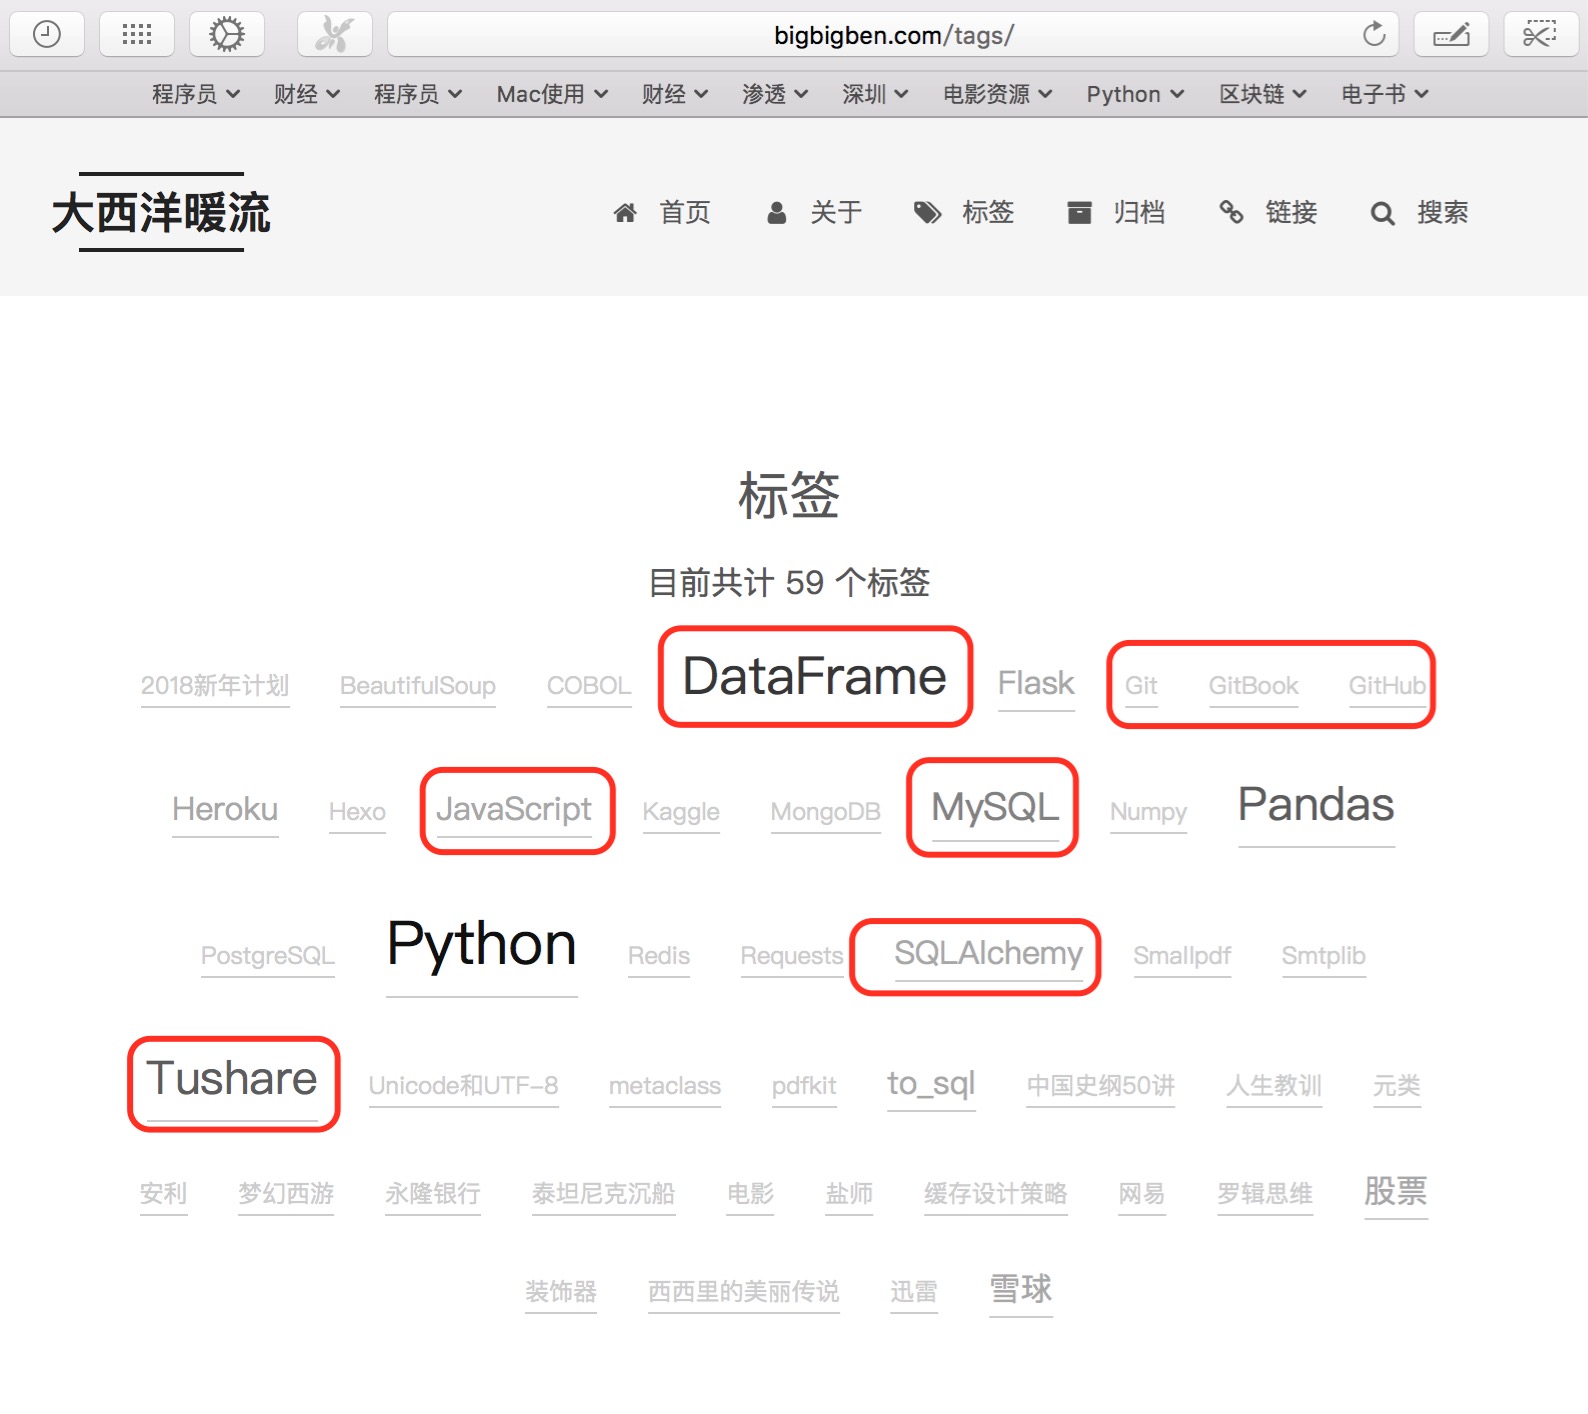Viewport: 1588px width, 1414px height.
Task: Open the 链接 navigation menu item
Action: tap(1290, 213)
